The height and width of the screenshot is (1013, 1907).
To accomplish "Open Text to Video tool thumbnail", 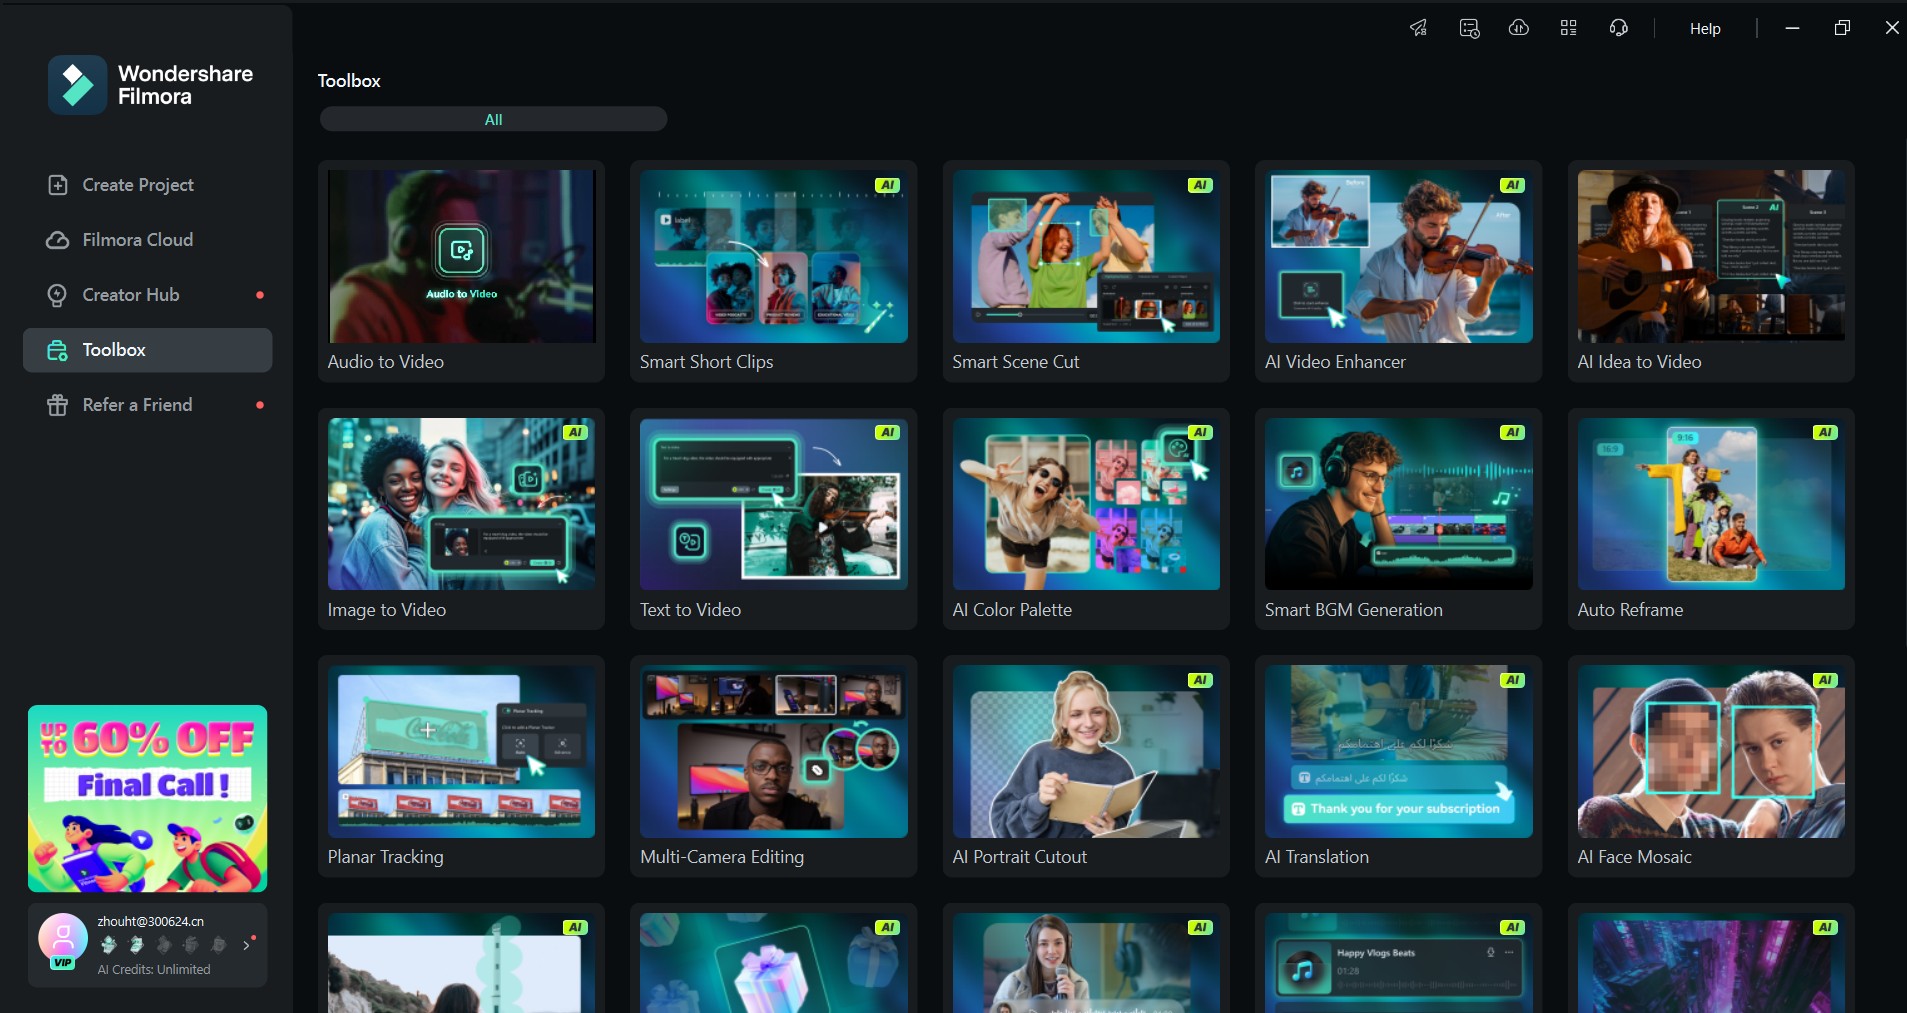I will click(x=774, y=504).
